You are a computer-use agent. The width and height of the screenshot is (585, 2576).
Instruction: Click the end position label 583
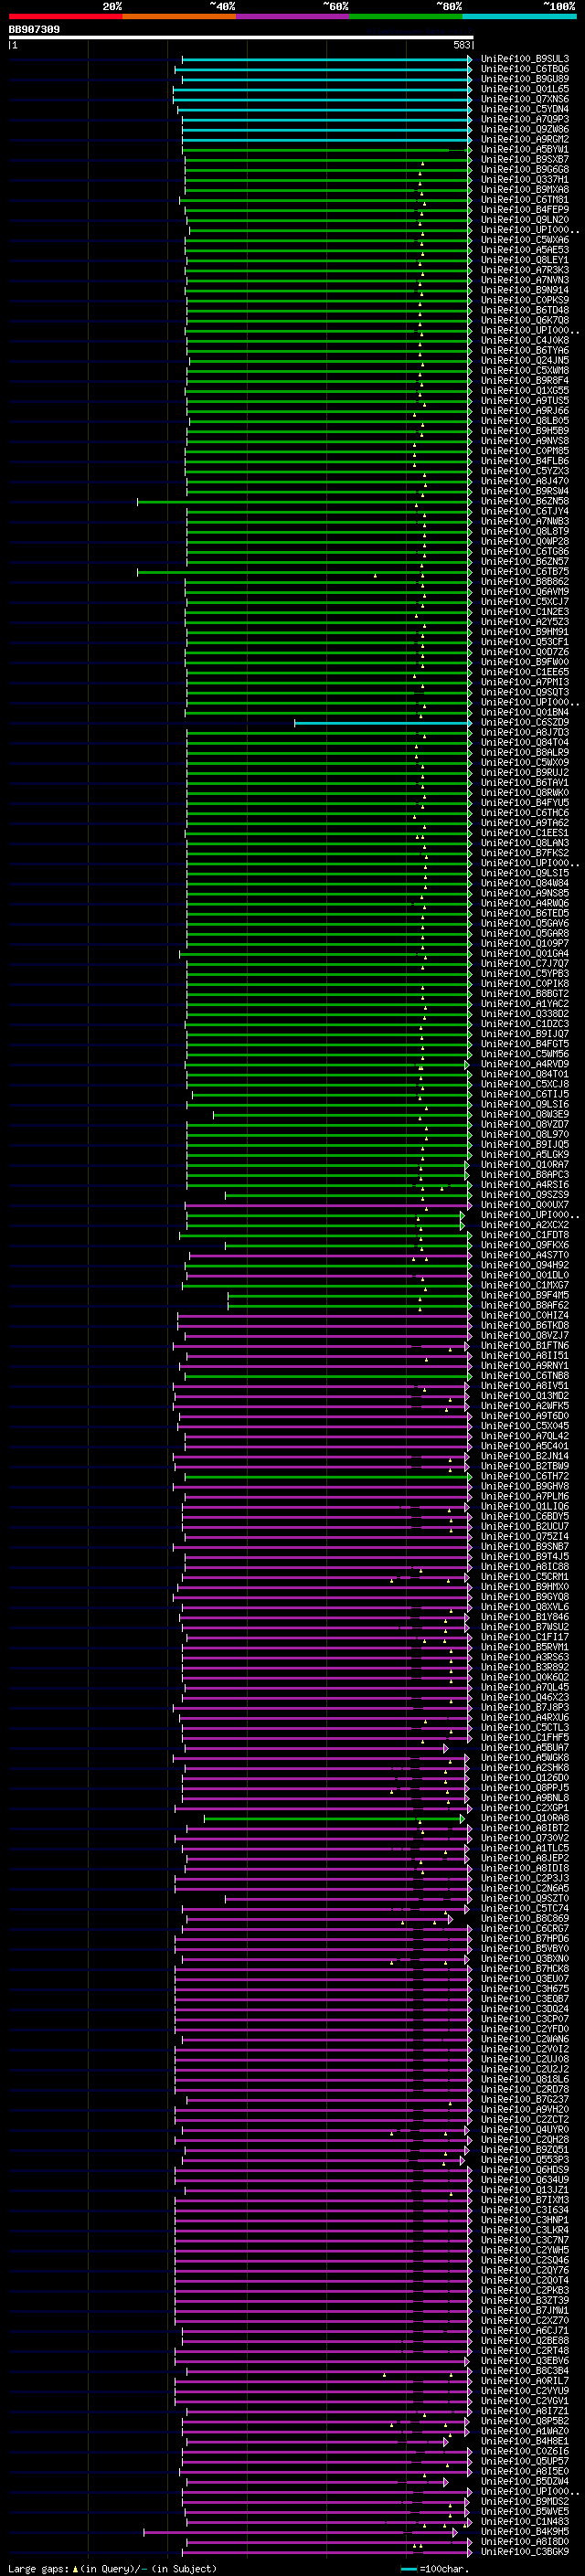pos(462,45)
